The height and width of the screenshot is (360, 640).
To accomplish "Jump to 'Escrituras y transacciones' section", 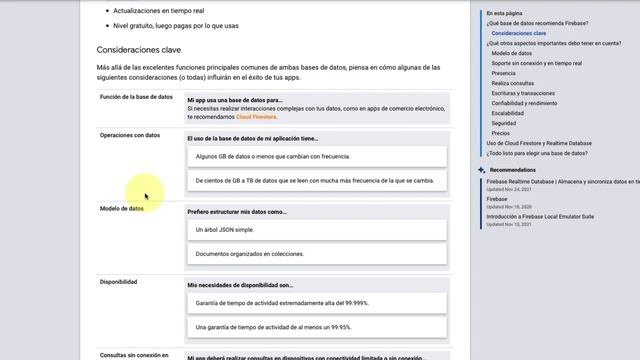I will point(523,93).
